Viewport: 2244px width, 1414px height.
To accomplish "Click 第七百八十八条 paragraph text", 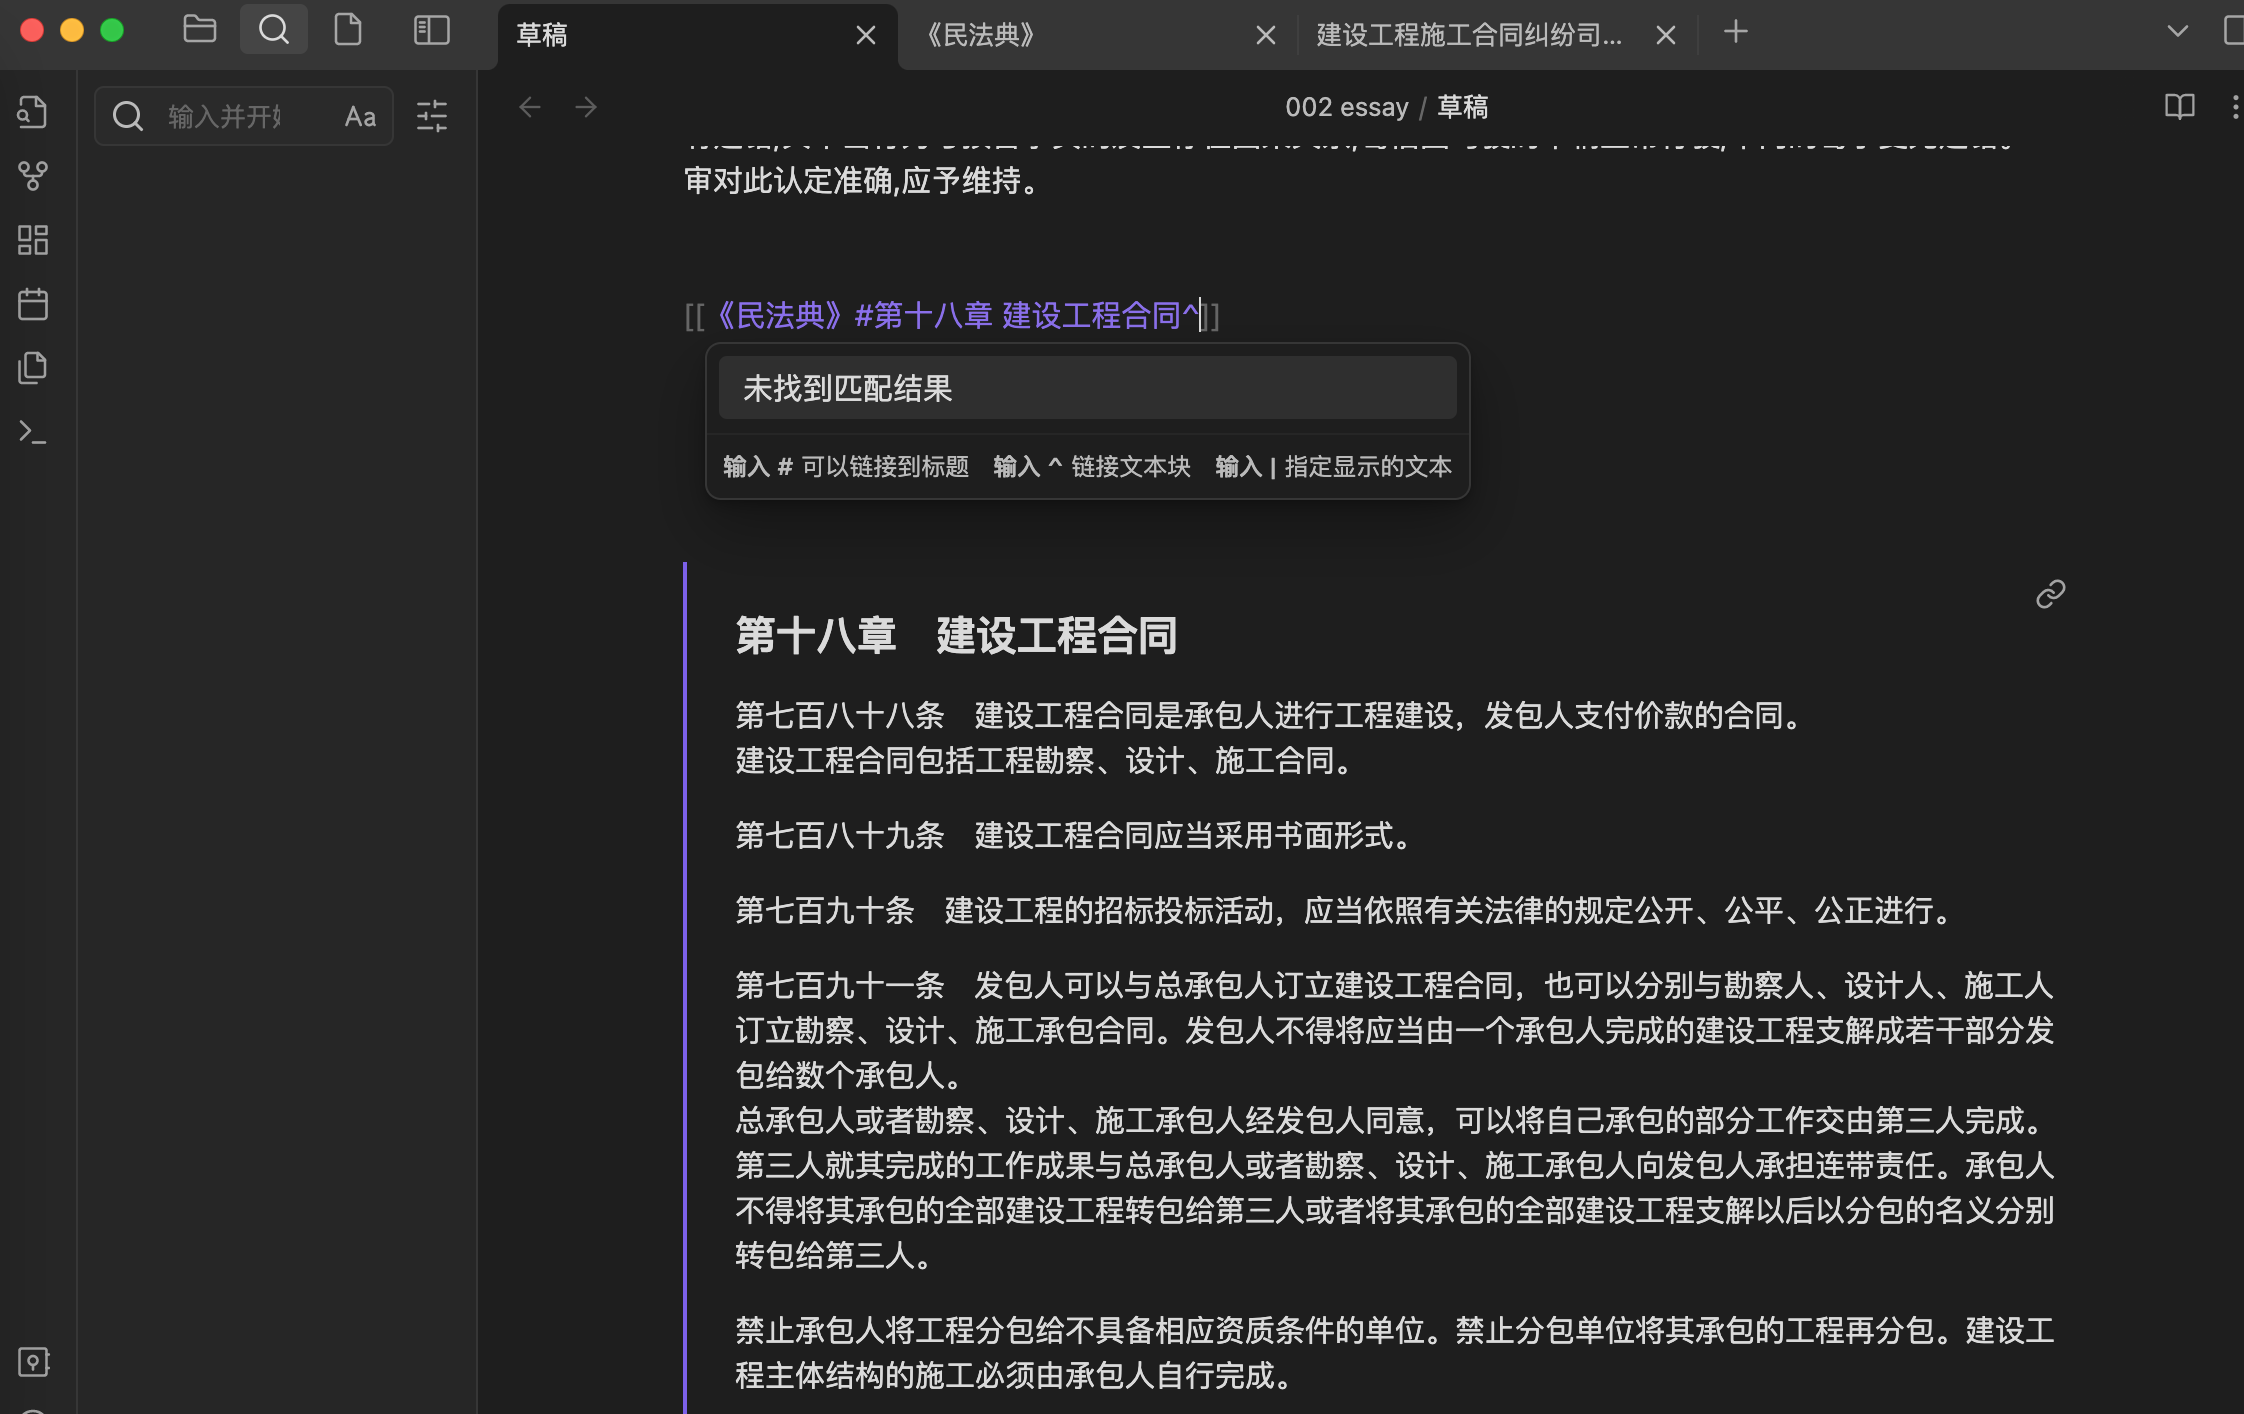I will click(1270, 738).
